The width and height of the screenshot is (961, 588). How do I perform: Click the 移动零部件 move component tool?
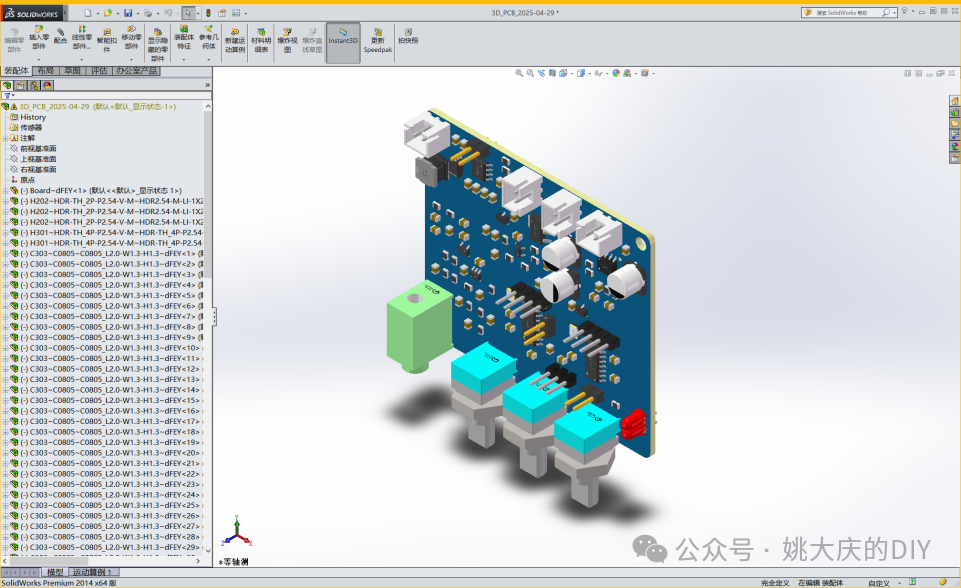[x=131, y=37]
